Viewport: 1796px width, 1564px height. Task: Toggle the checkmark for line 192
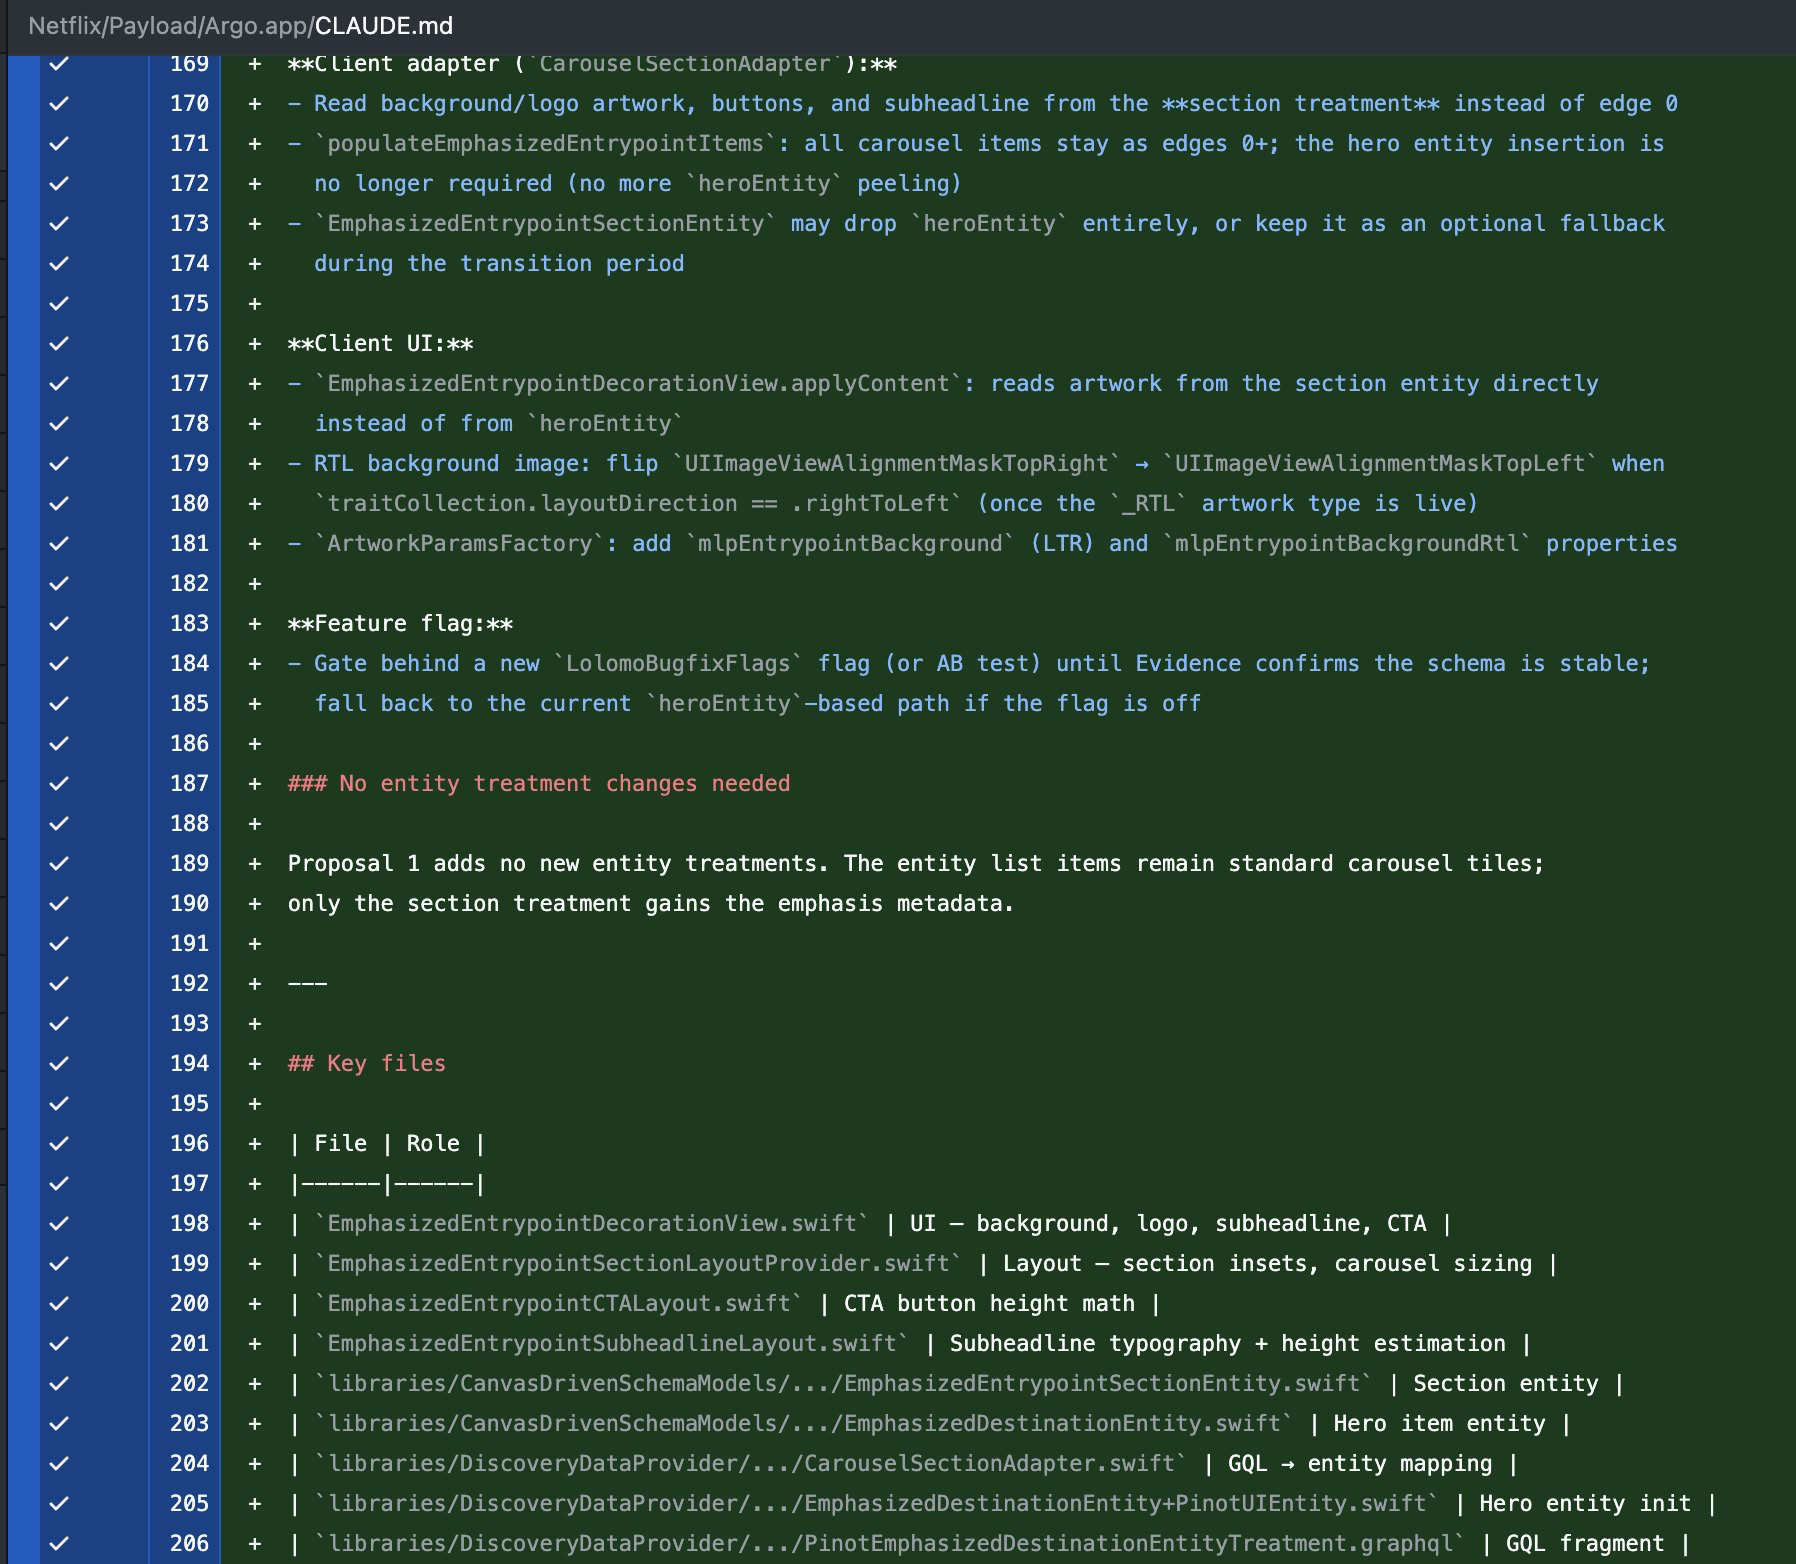pos(59,983)
